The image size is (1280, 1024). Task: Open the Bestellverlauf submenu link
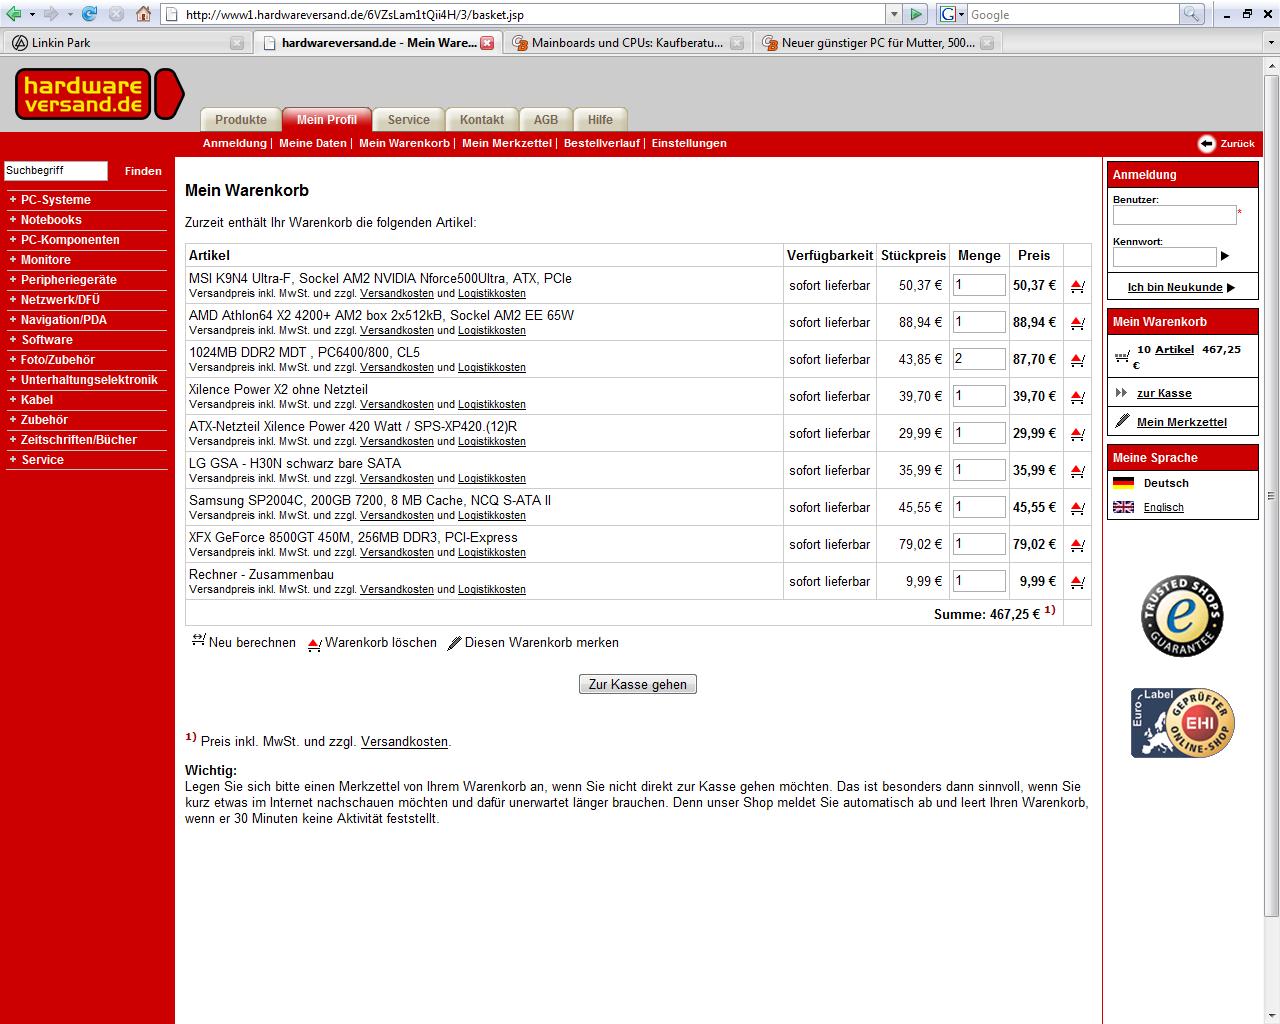601,143
